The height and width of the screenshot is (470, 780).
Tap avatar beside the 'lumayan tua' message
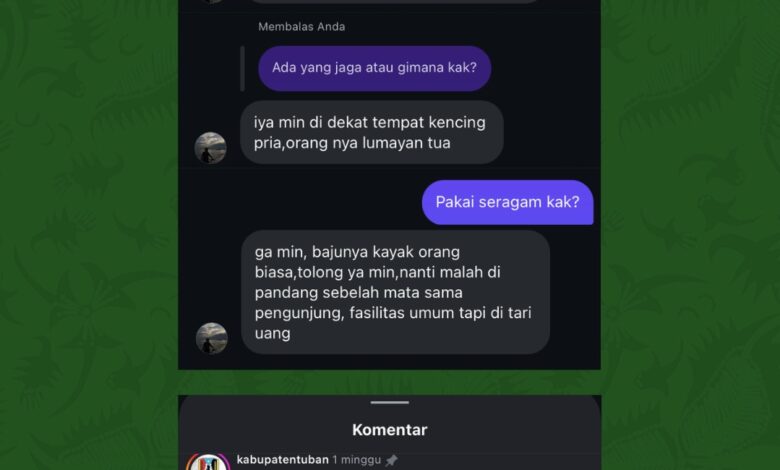pyautogui.click(x=210, y=148)
